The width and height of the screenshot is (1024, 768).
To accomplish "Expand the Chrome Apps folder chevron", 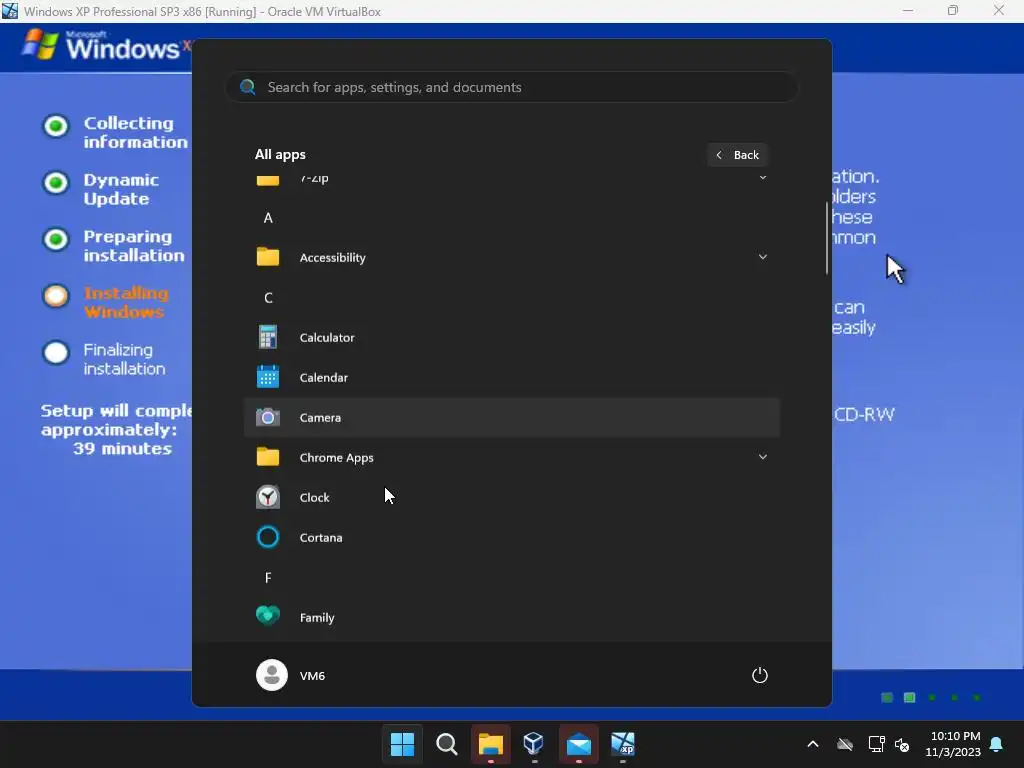I will 763,456.
